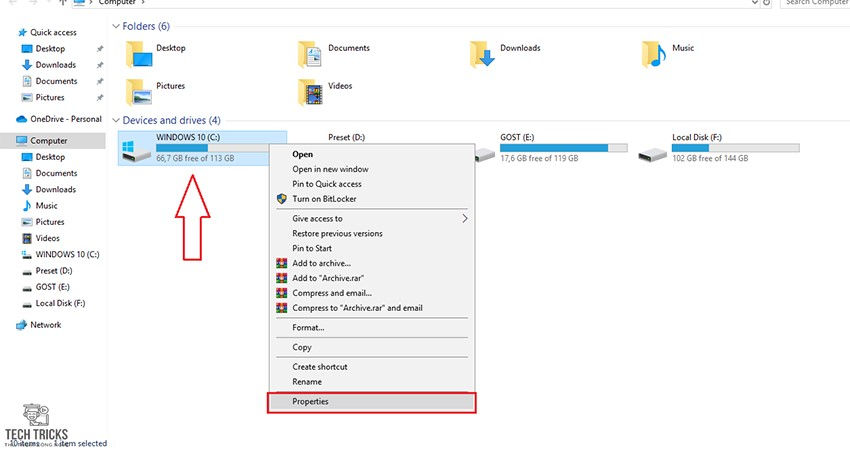Open the Pictures folder icon in Folders
850x450 pixels.
coord(139,92)
